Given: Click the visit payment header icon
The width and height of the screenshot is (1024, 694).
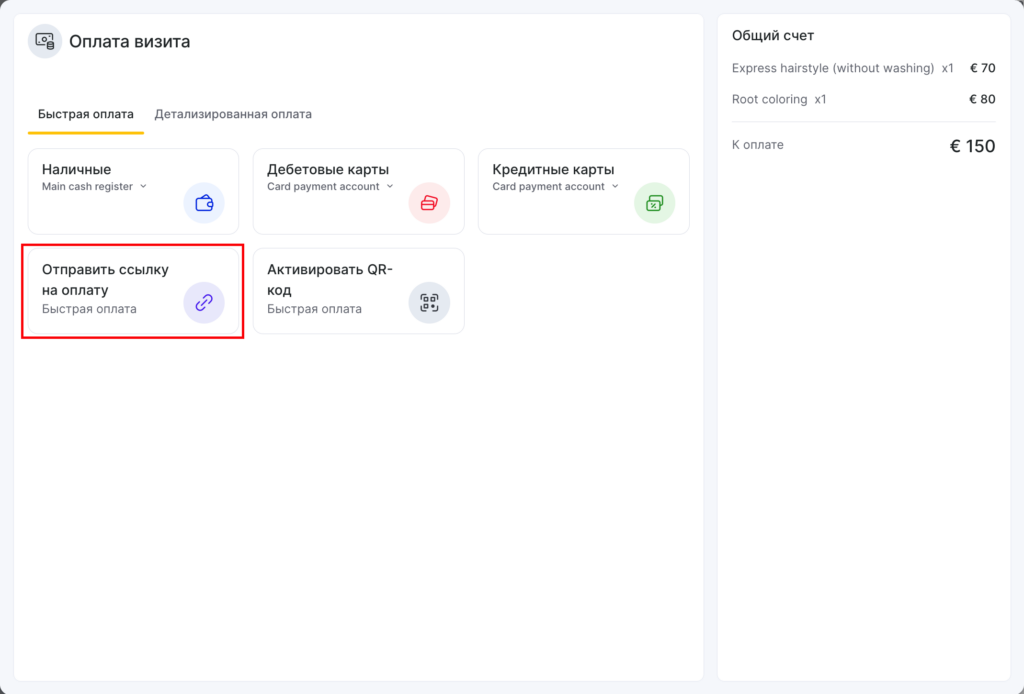Looking at the screenshot, I should (x=44, y=41).
